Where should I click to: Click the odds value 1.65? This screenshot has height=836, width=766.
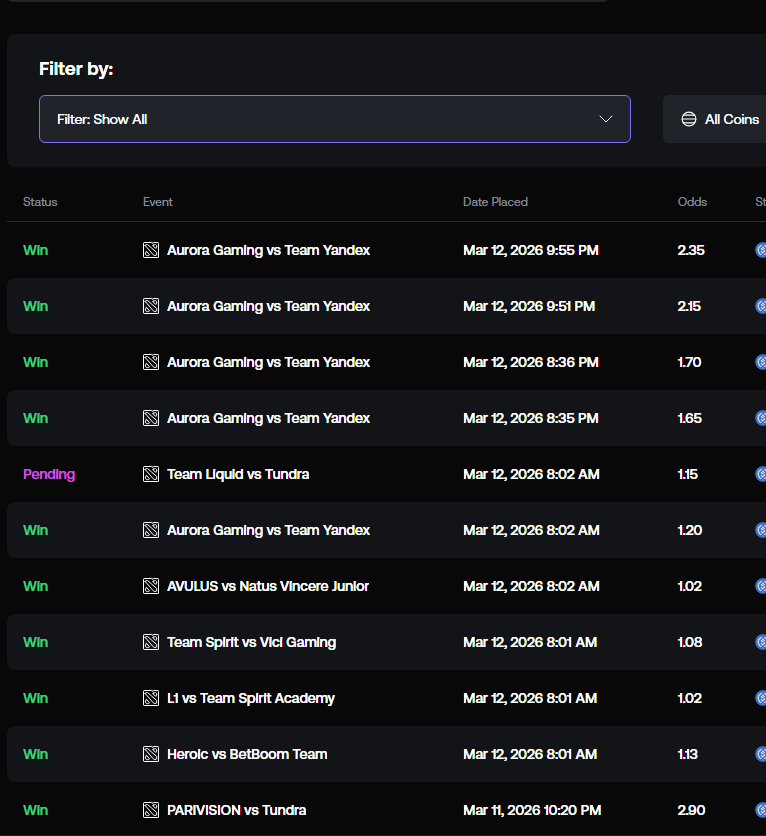point(689,418)
